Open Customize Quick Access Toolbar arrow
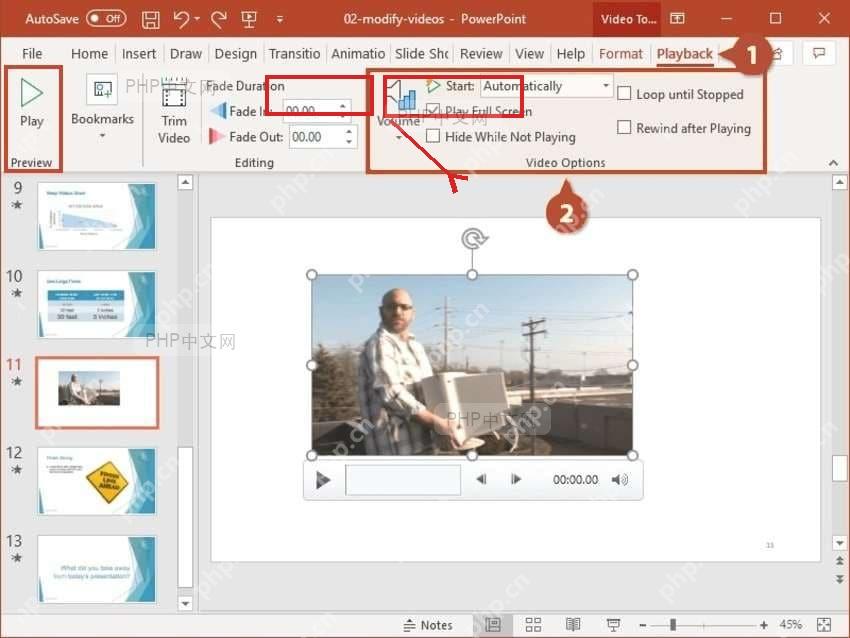The image size is (850, 638). click(280, 20)
